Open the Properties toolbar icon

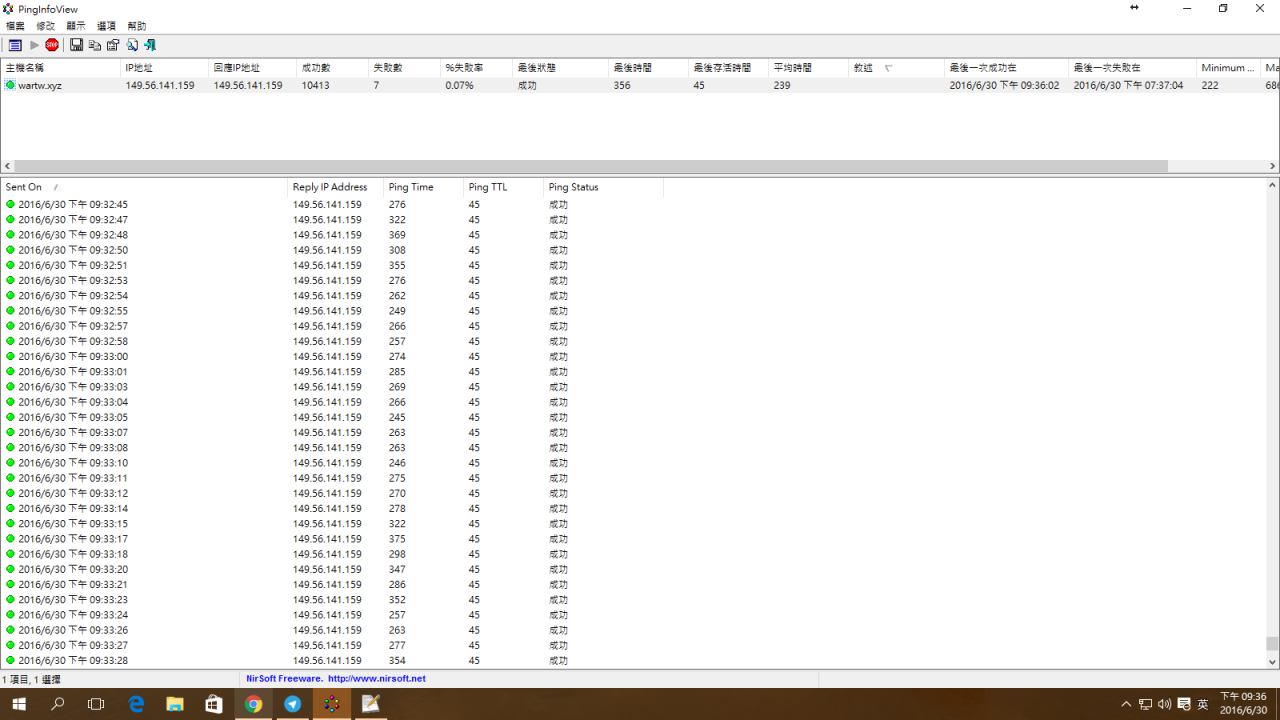point(113,45)
